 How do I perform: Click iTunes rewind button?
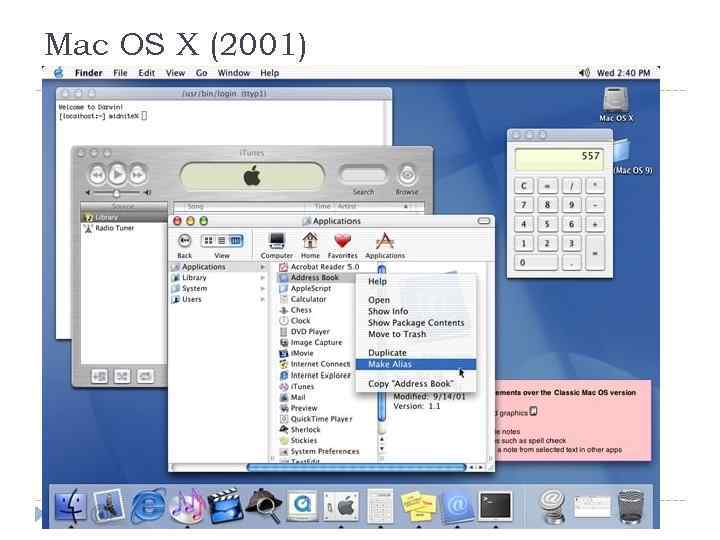pos(97,175)
